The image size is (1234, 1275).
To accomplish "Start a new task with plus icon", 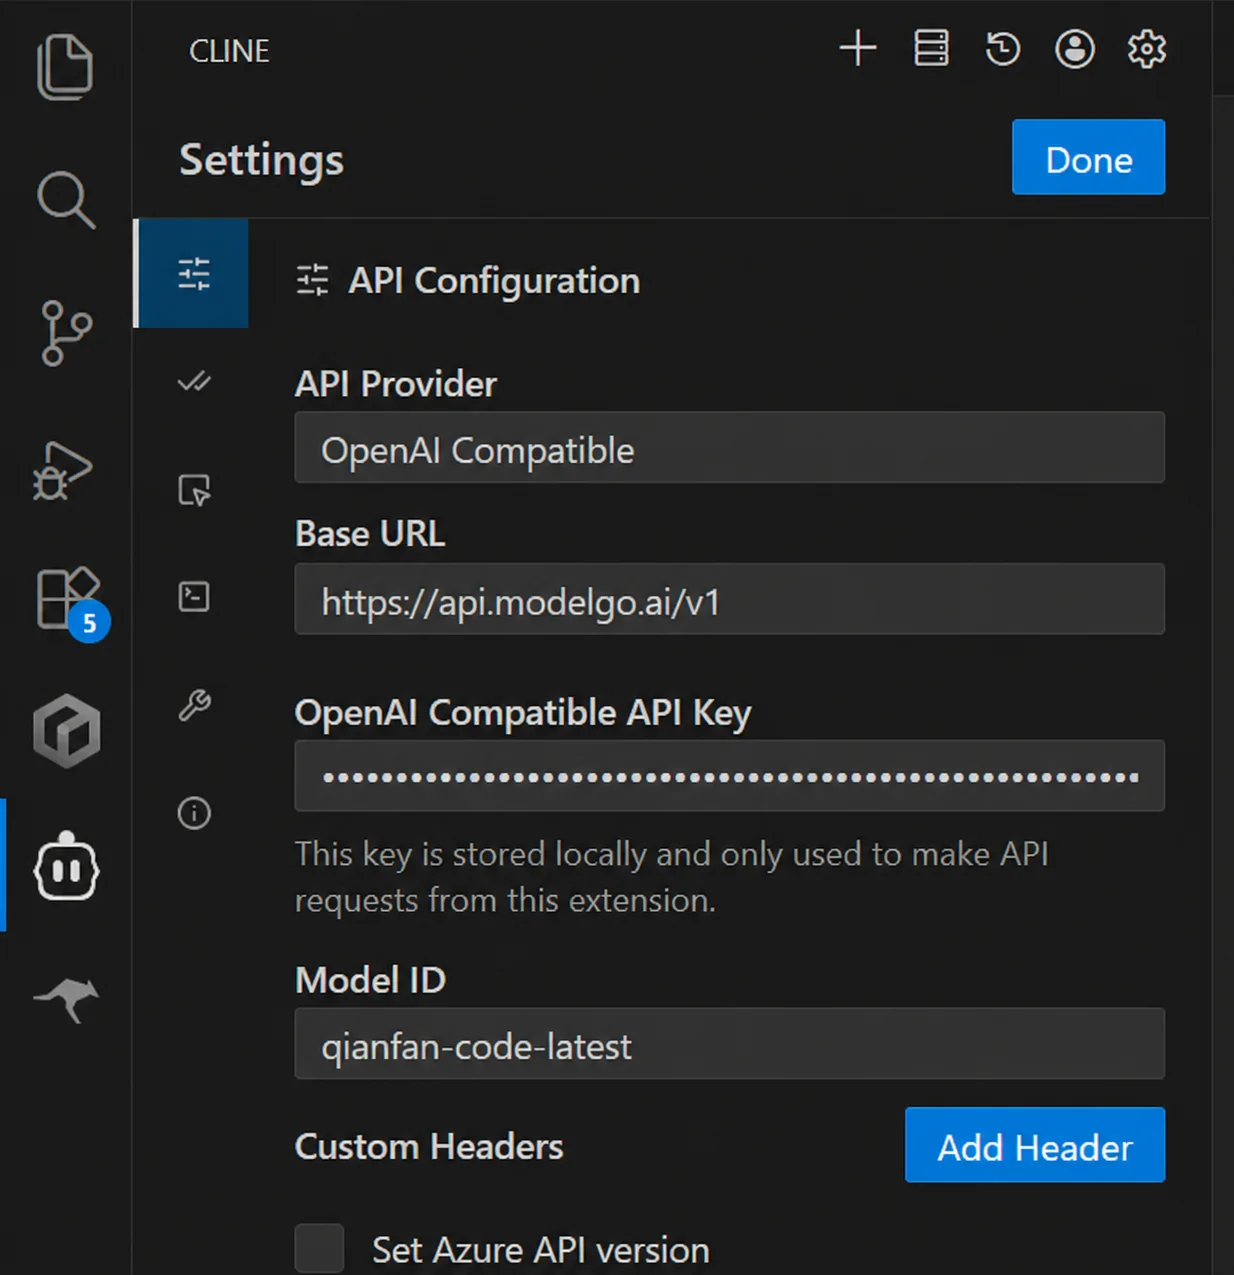I will pyautogui.click(x=858, y=48).
